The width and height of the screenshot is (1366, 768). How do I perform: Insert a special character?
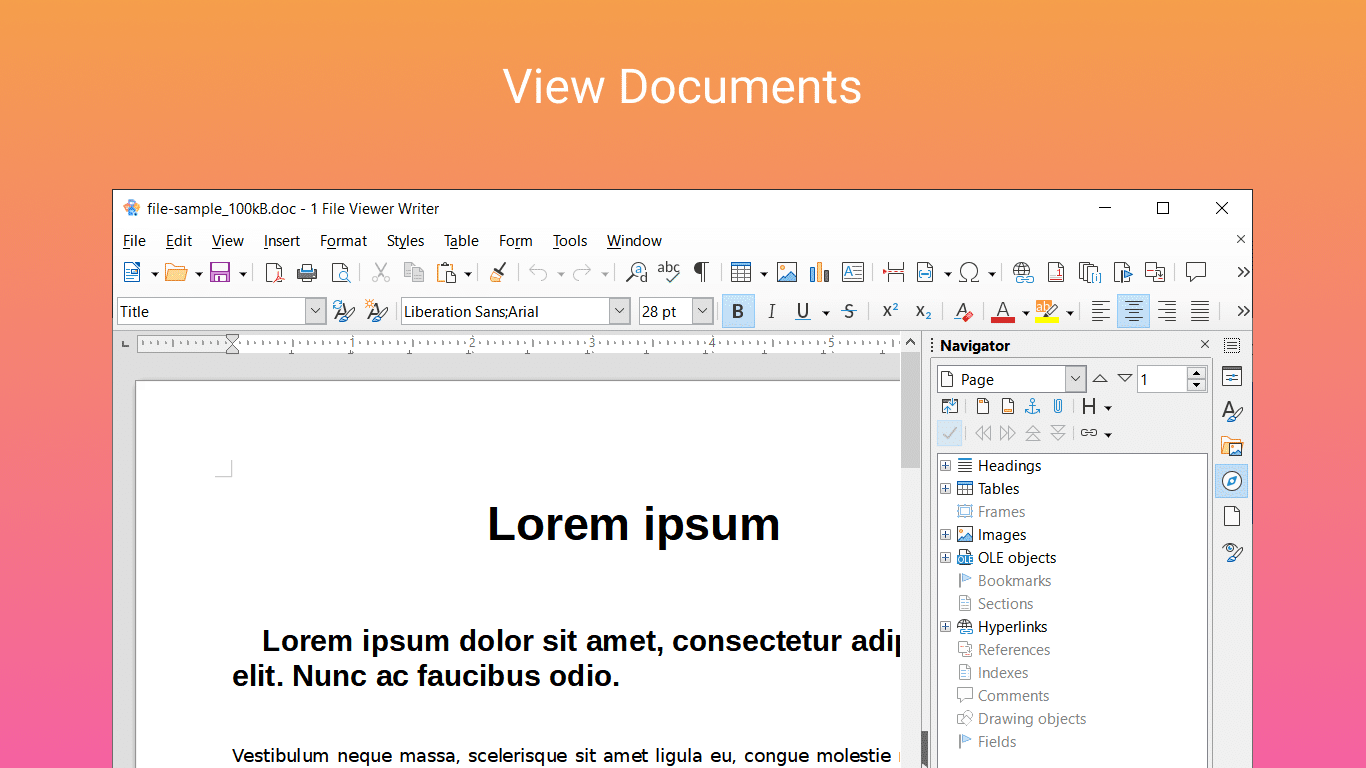click(x=970, y=272)
